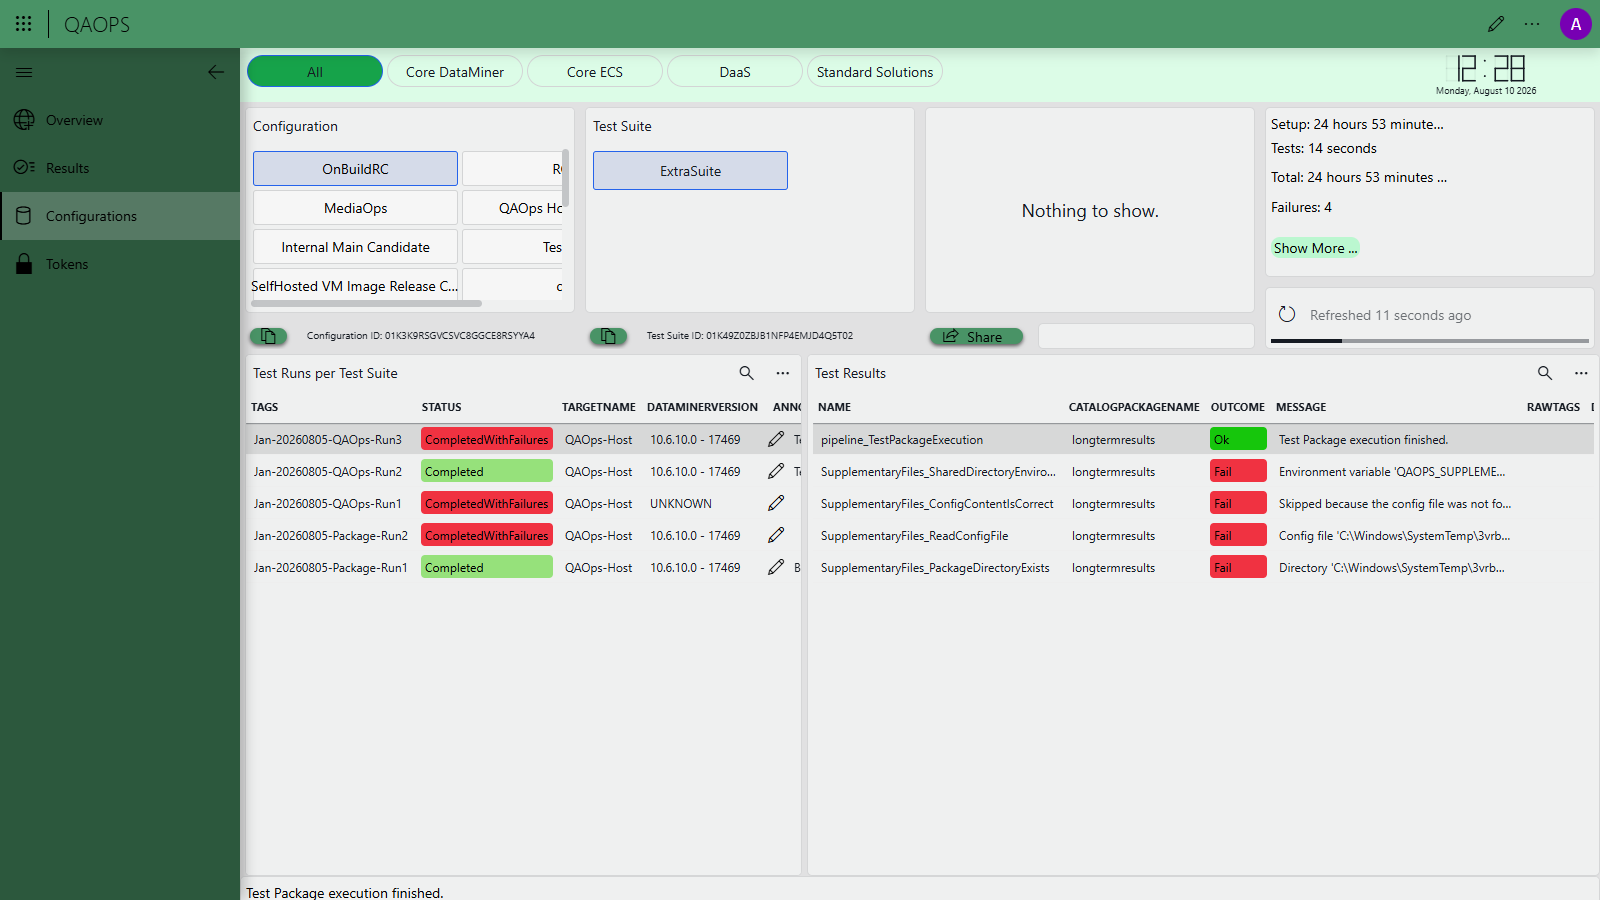Viewport: 1600px width, 900px height.
Task: Click UNKNOWN version cell of QAOps-Run1
Action: click(x=681, y=503)
